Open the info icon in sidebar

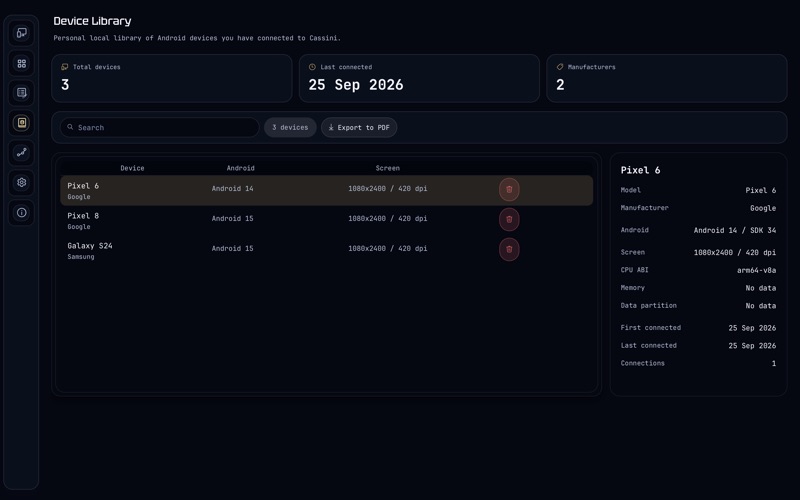pos(21,212)
